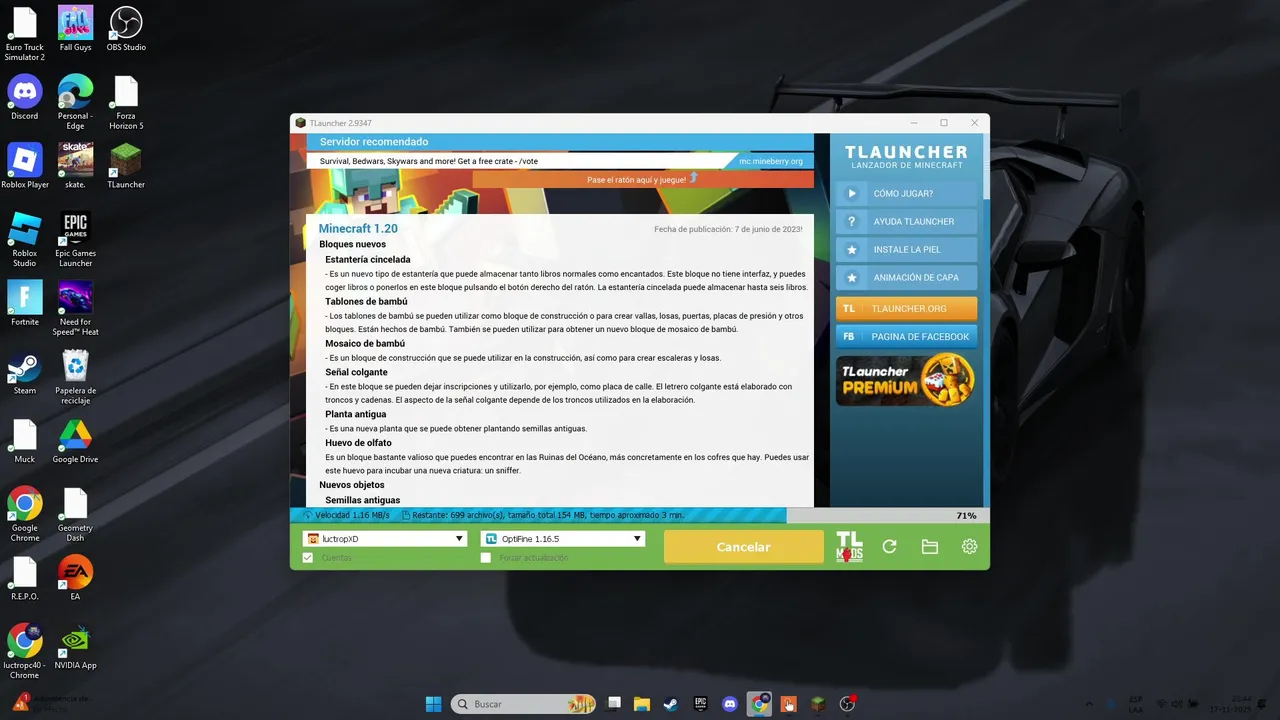The width and height of the screenshot is (1280, 720).
Task: Open the game folder icon in TLauncher
Action: 929,547
